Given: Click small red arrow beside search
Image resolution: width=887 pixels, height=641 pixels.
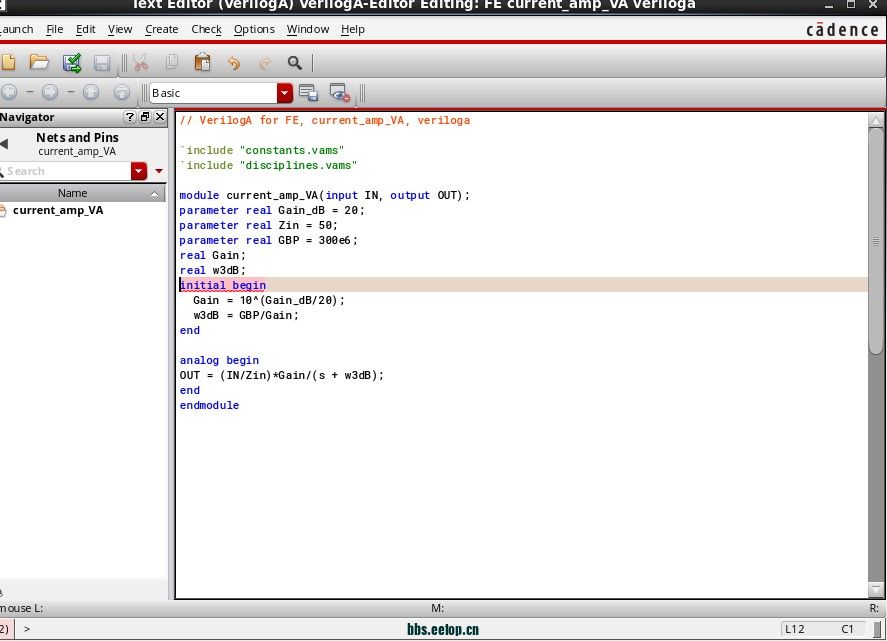Looking at the screenshot, I should [159, 171].
